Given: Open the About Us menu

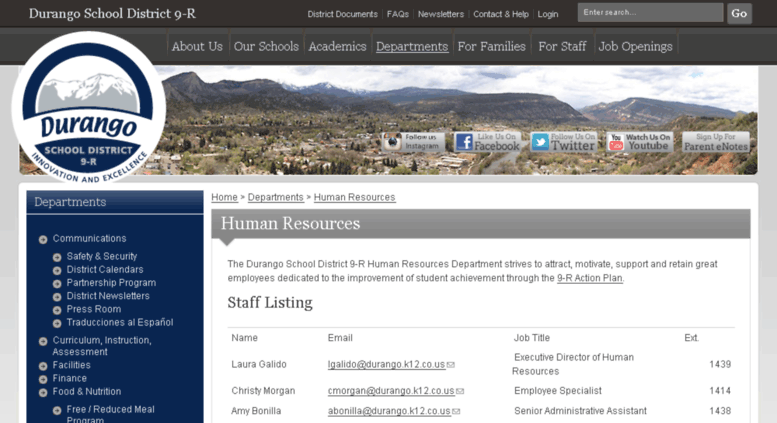Looking at the screenshot, I should (x=197, y=47).
